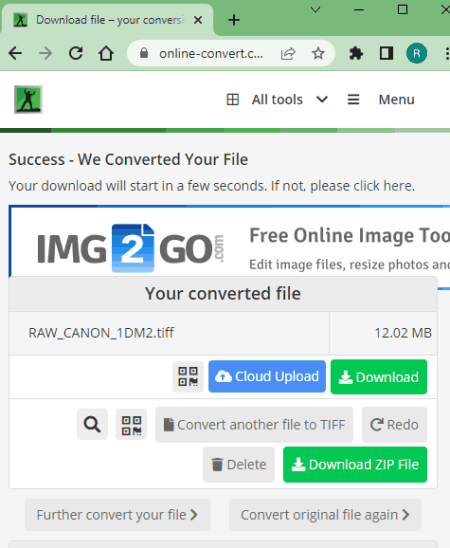Close the Download file tab

[198, 20]
